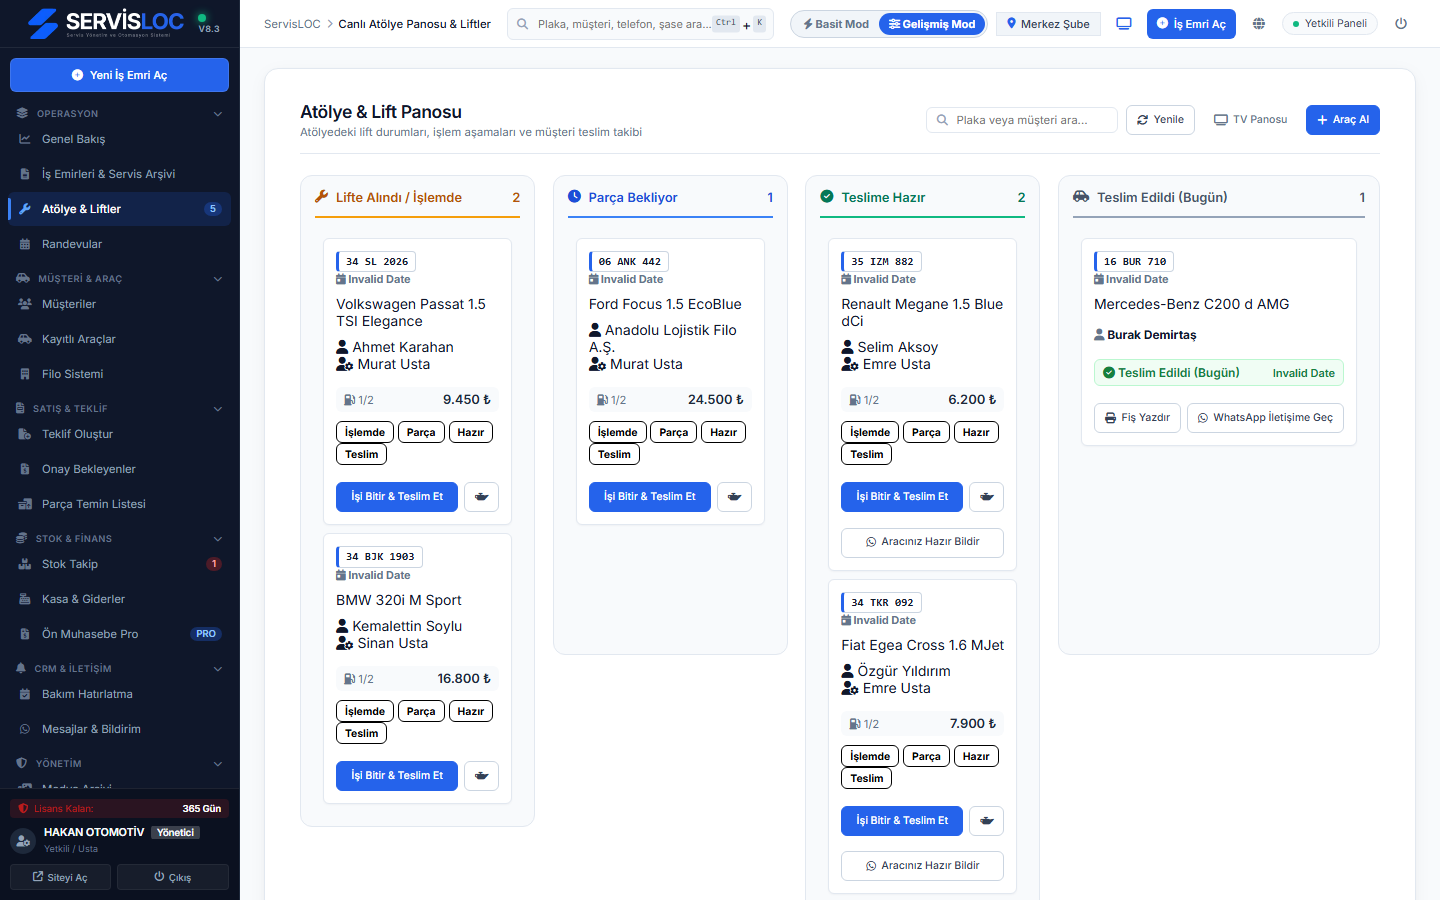The height and width of the screenshot is (900, 1440).
Task: Click the global search box in the top bar
Action: [x=640, y=24]
